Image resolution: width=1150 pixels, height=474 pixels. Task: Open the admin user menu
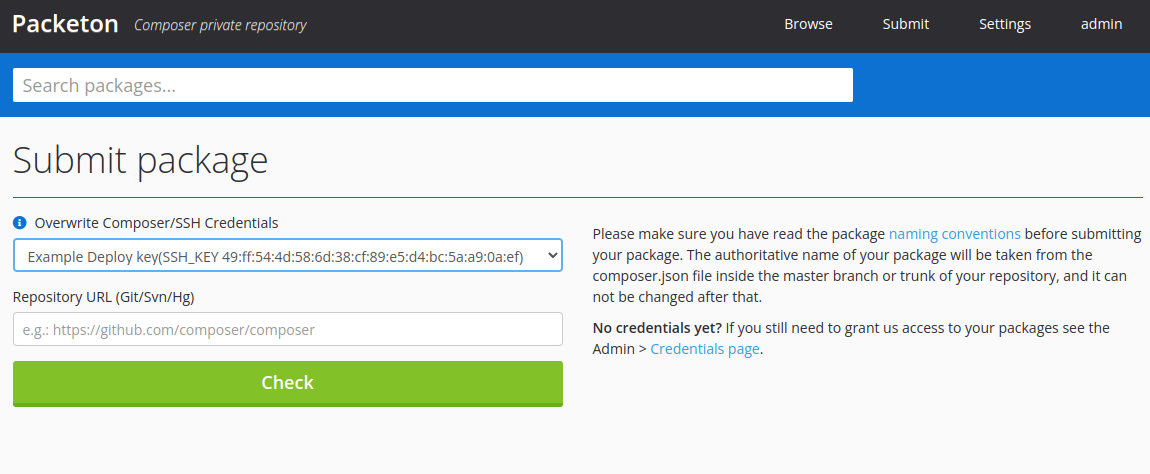[x=1101, y=24]
